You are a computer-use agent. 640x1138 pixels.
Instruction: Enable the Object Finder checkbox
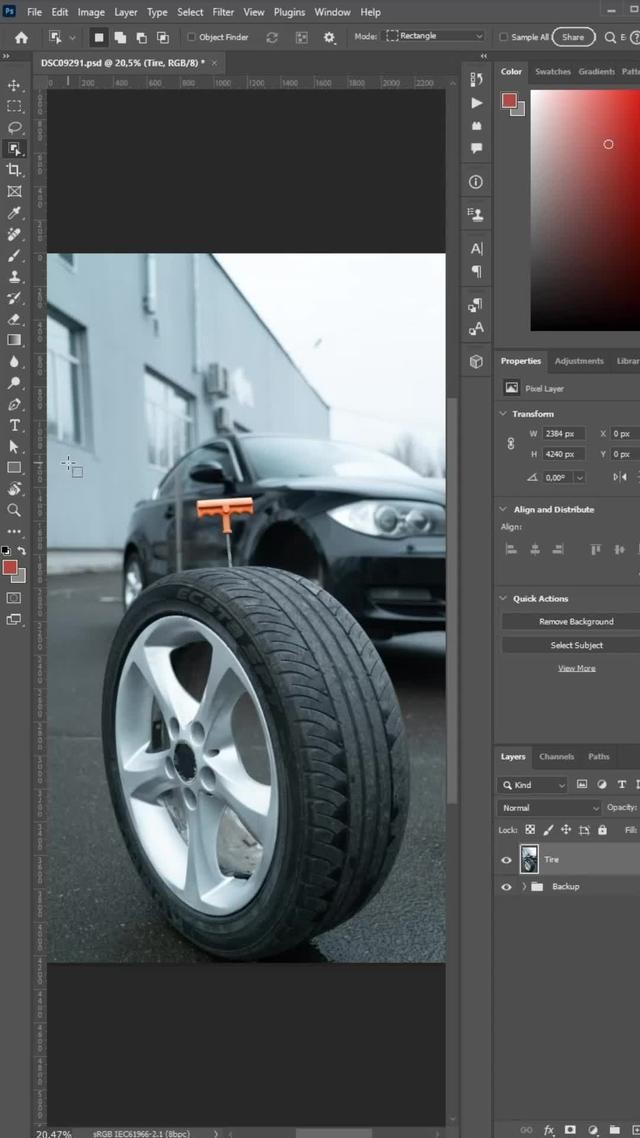192,37
